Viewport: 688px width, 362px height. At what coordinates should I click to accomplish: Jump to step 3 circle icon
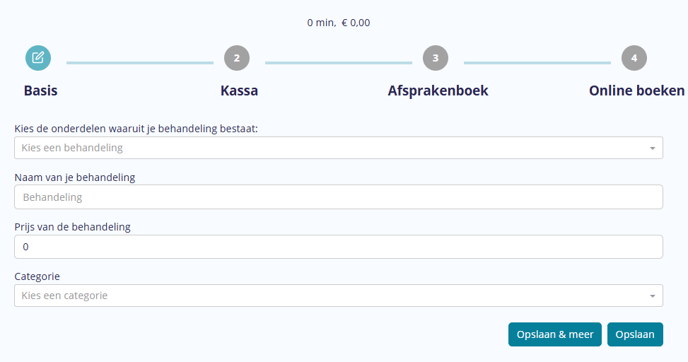click(436, 58)
